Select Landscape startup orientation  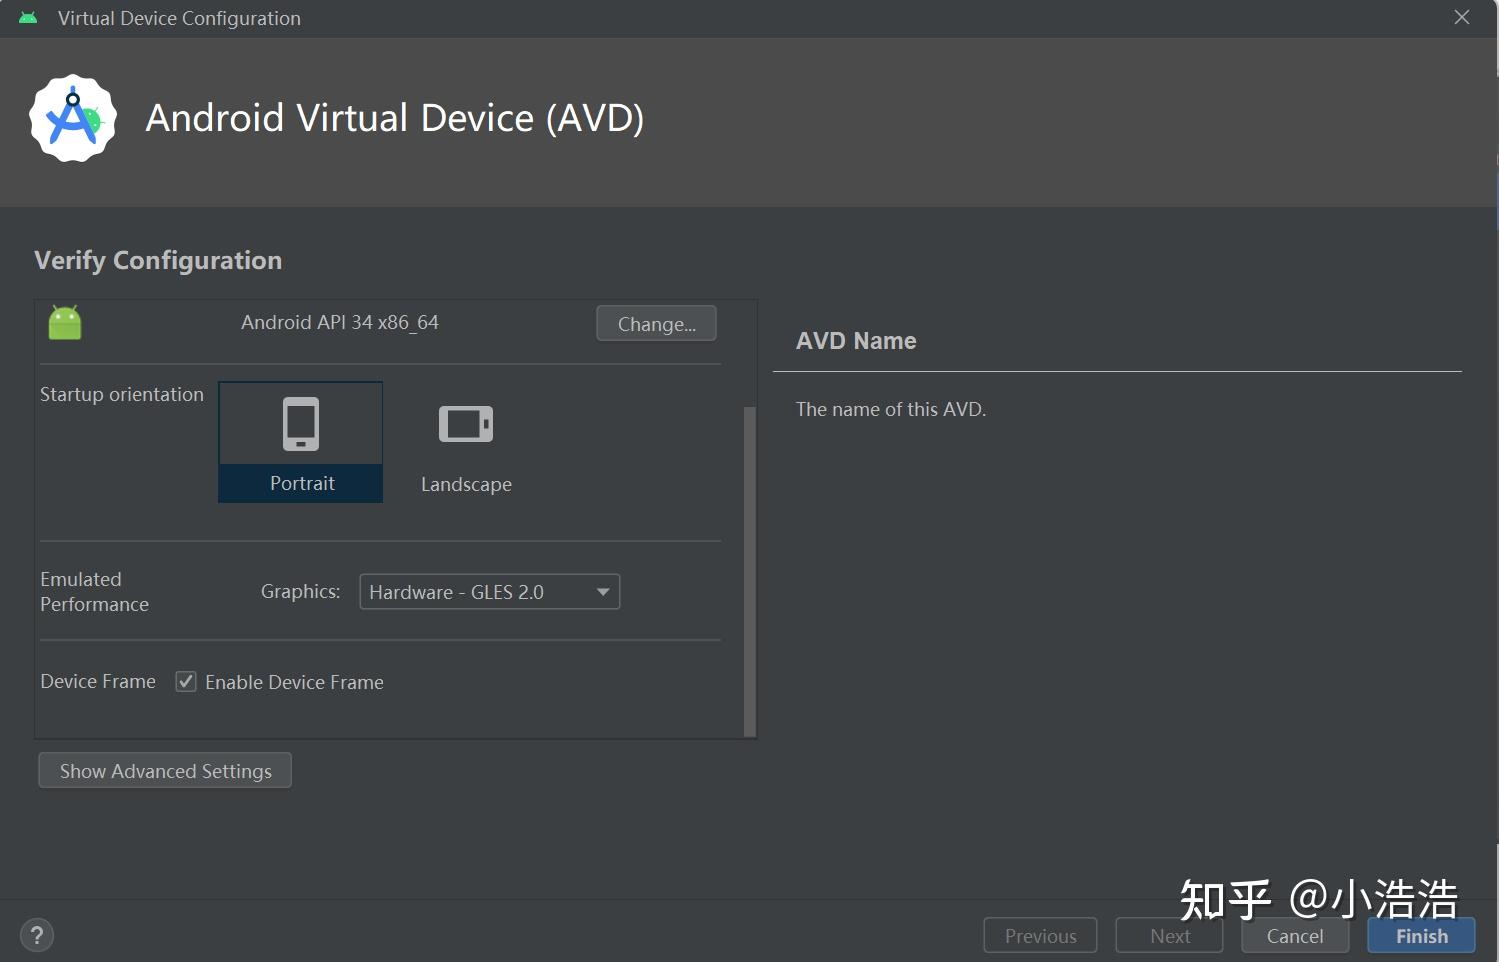(466, 442)
